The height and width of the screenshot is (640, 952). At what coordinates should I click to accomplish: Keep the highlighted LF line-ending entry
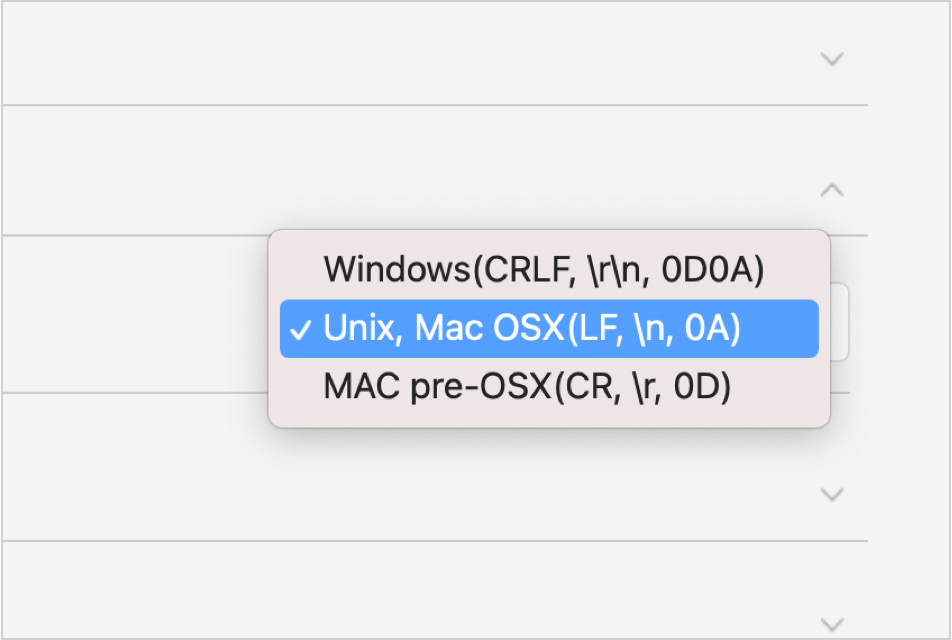click(x=532, y=329)
